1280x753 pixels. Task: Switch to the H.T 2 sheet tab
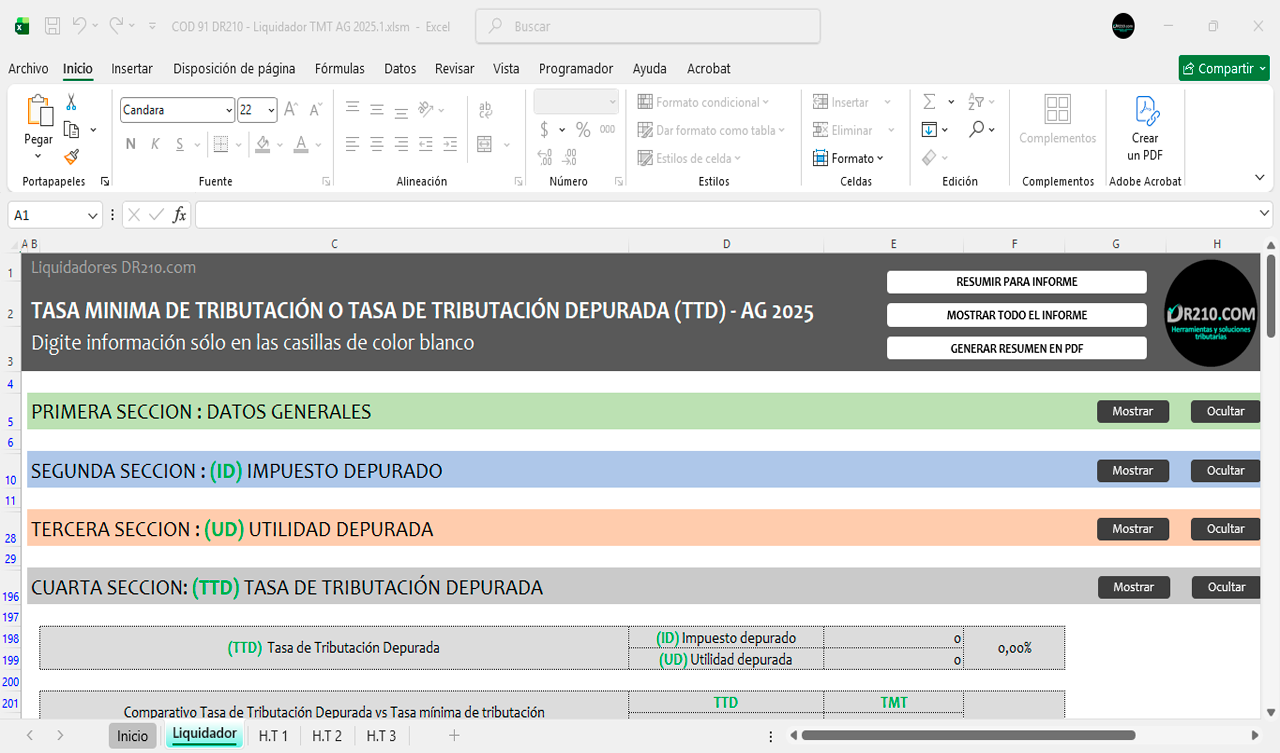[x=326, y=736]
